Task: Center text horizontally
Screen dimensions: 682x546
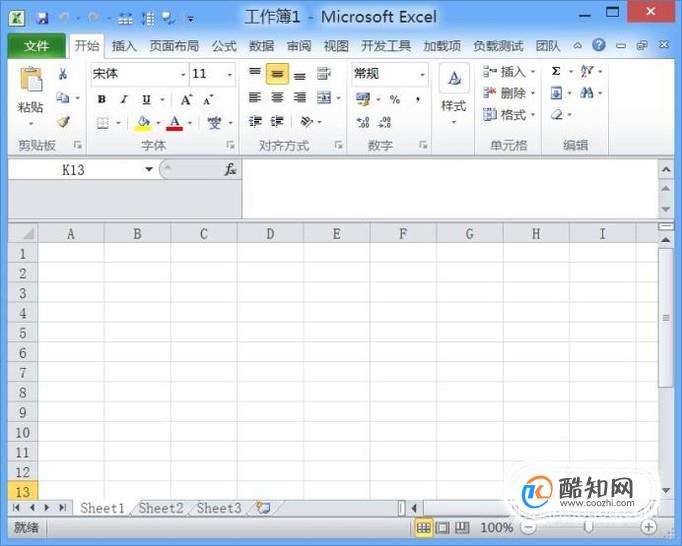Action: coord(277,97)
